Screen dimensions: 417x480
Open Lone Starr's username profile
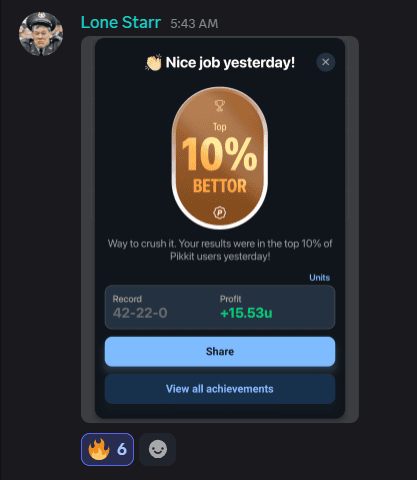tap(121, 23)
